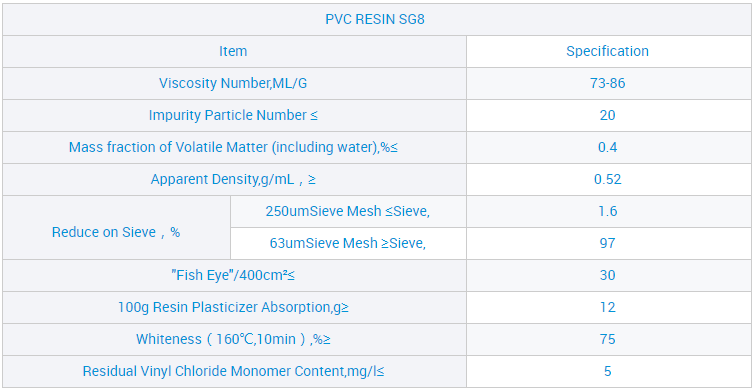Select the volatile matter value 0.4
This screenshot has height=390, width=755.
click(x=607, y=147)
